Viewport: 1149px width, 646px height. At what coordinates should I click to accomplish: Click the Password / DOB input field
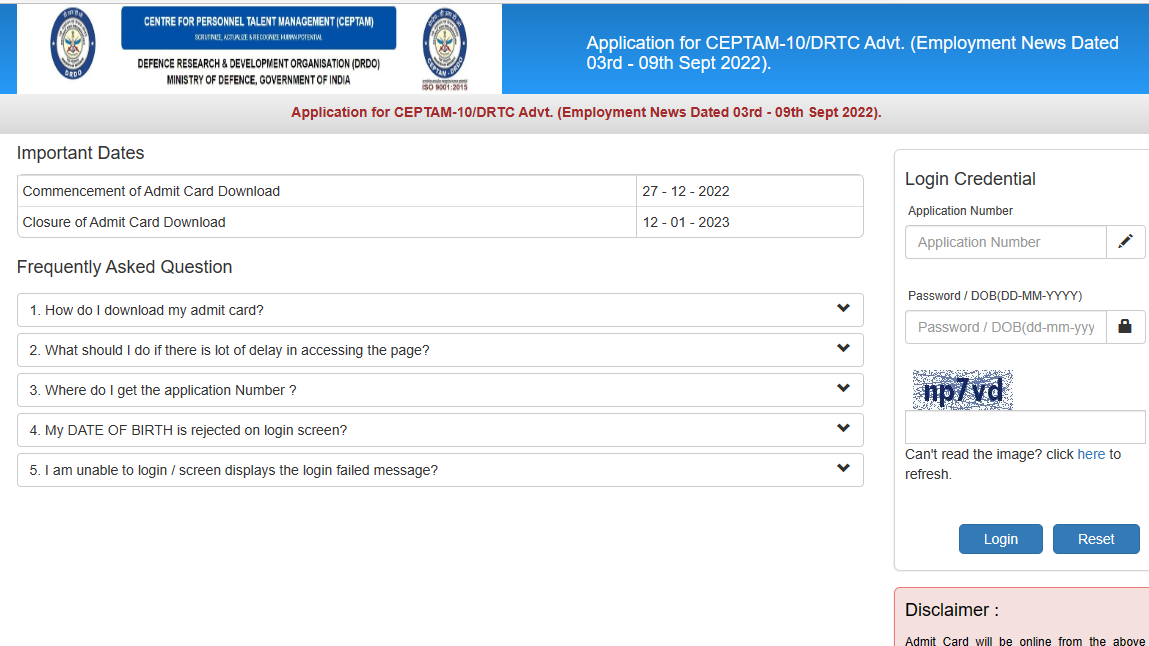[x=1005, y=327]
